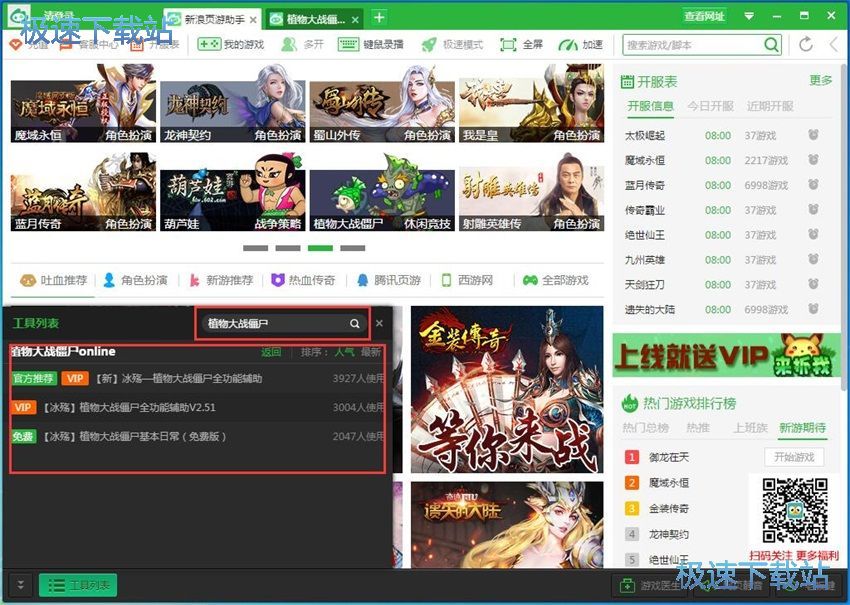
Task: Select the 角色扮演 category
Action: point(136,280)
